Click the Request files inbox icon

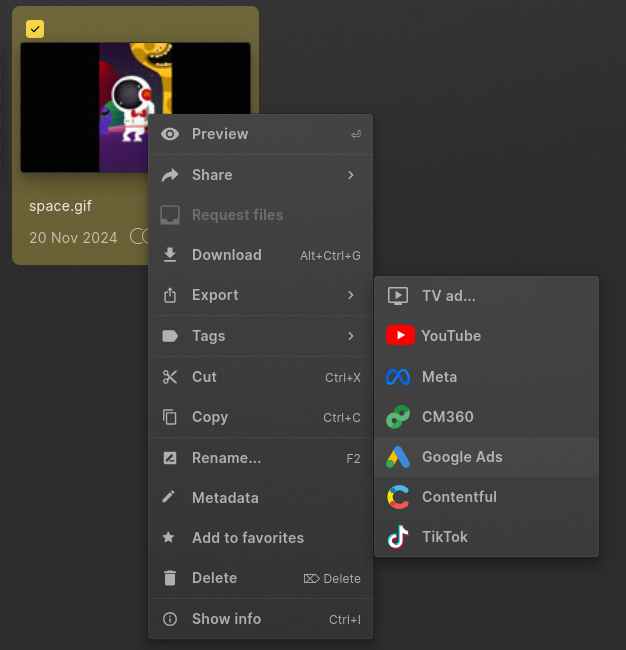(170, 215)
